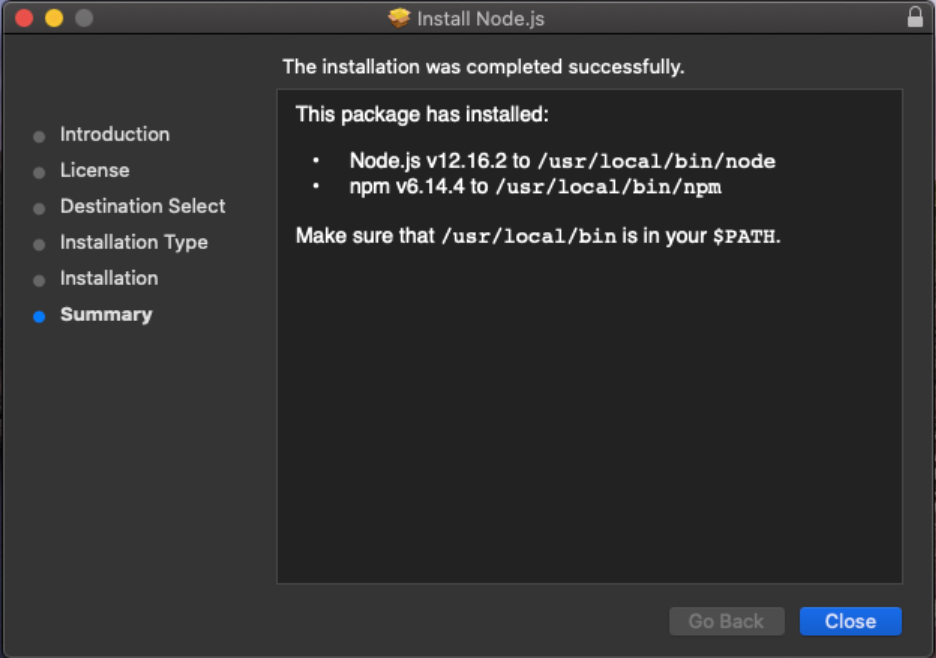Click the /usr/local/bin/node path text
Screen dimensions: 936x658
656,161
